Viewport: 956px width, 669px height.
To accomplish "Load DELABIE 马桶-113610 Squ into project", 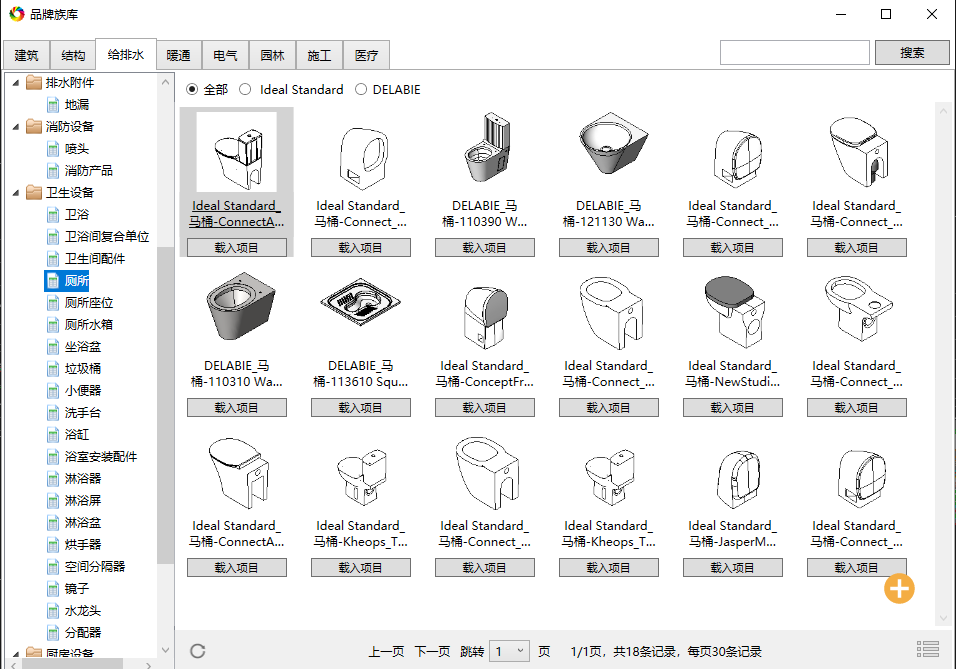I will 361,407.
